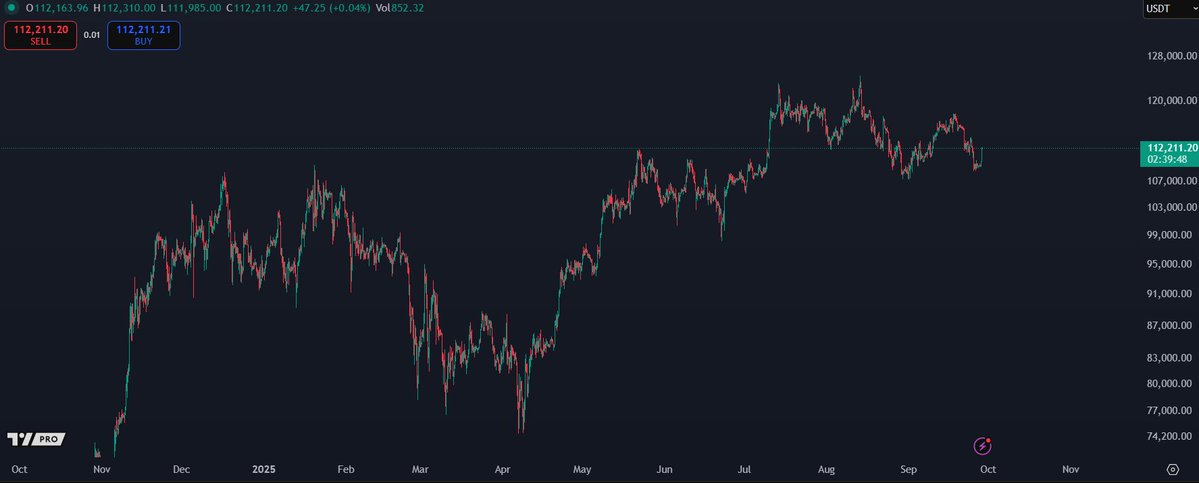
Task: Click the purple lightning bolt icon
Action: pyautogui.click(x=982, y=446)
